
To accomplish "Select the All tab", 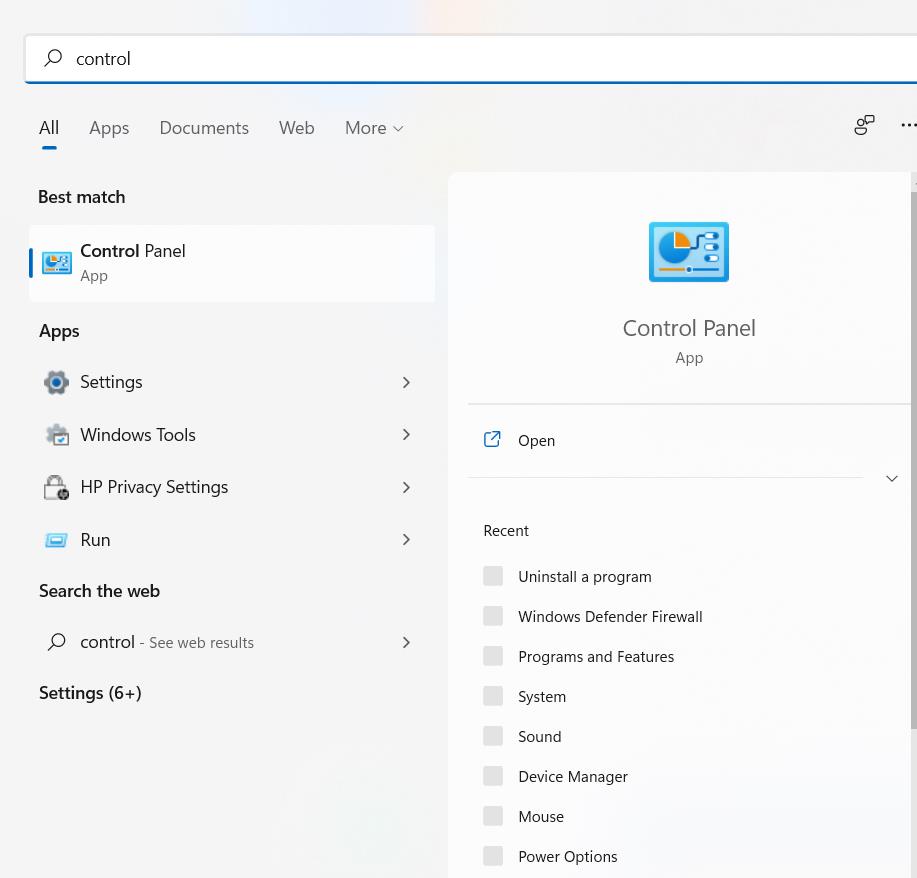I will (49, 128).
